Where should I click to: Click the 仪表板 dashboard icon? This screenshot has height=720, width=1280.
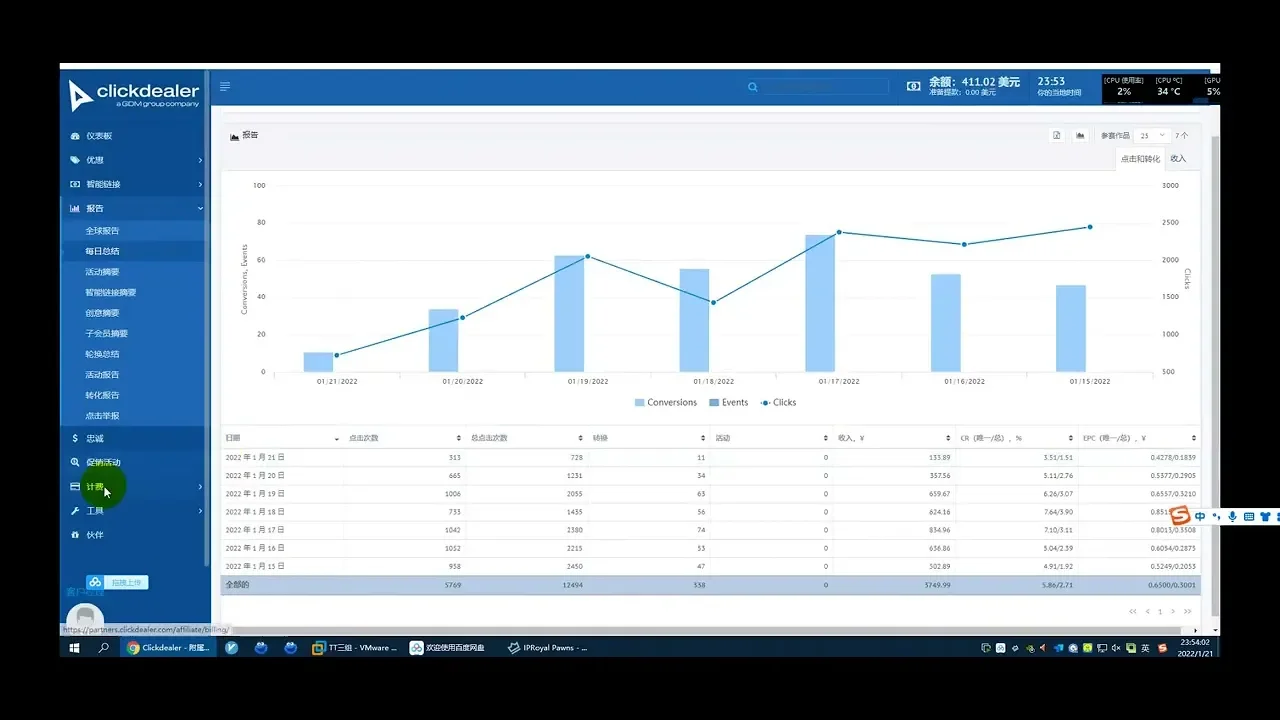click(75, 136)
